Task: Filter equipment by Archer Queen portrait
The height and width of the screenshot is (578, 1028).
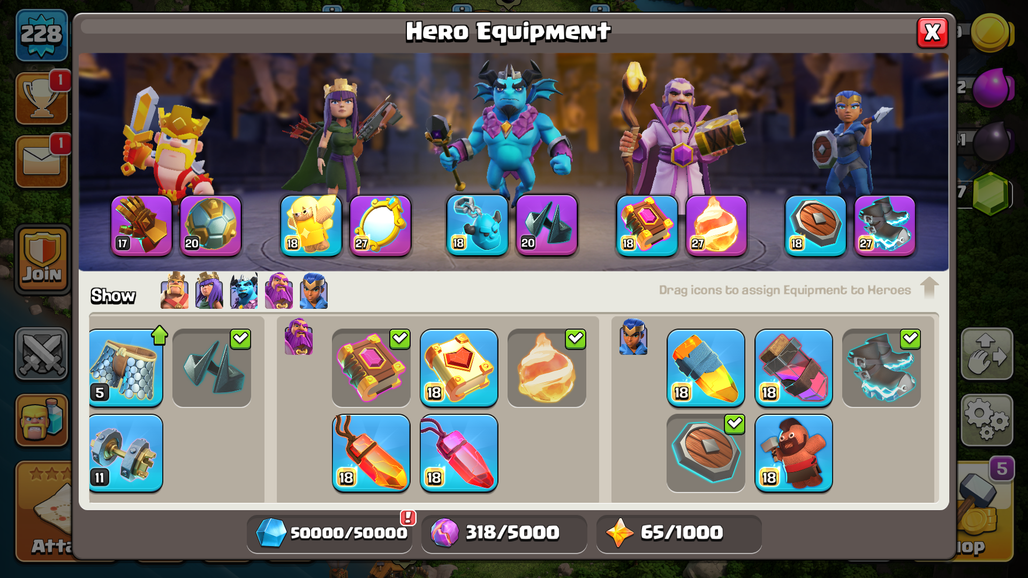Action: (x=209, y=291)
